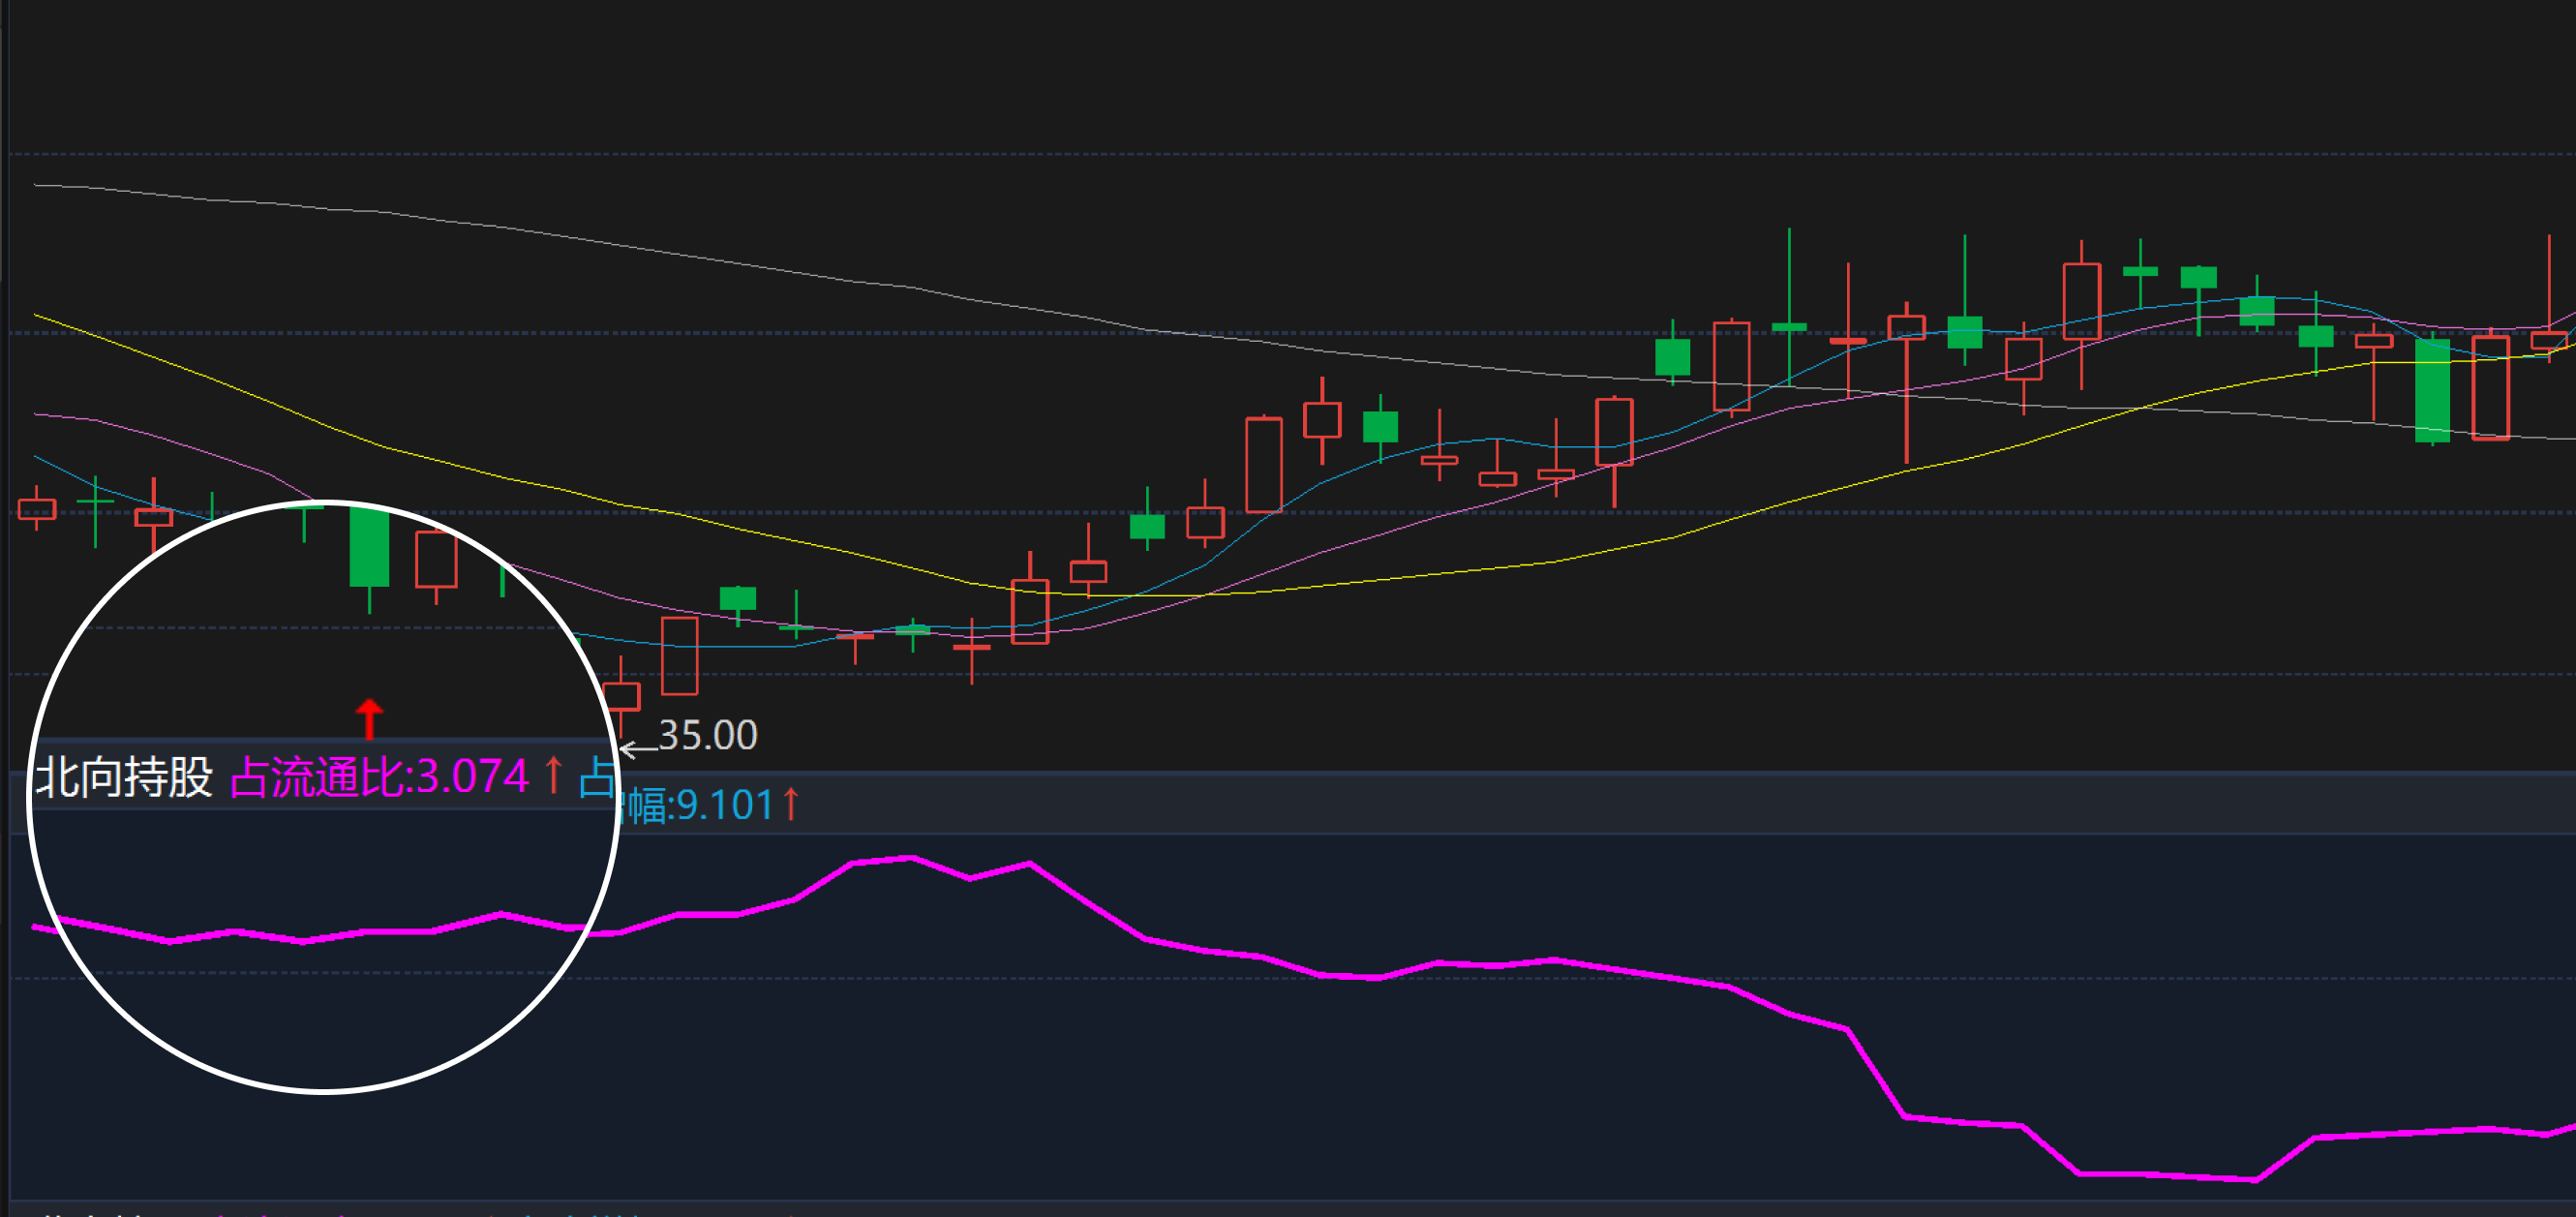
Task: Click the red candle with the longest lower shadow
Action: (1906, 328)
